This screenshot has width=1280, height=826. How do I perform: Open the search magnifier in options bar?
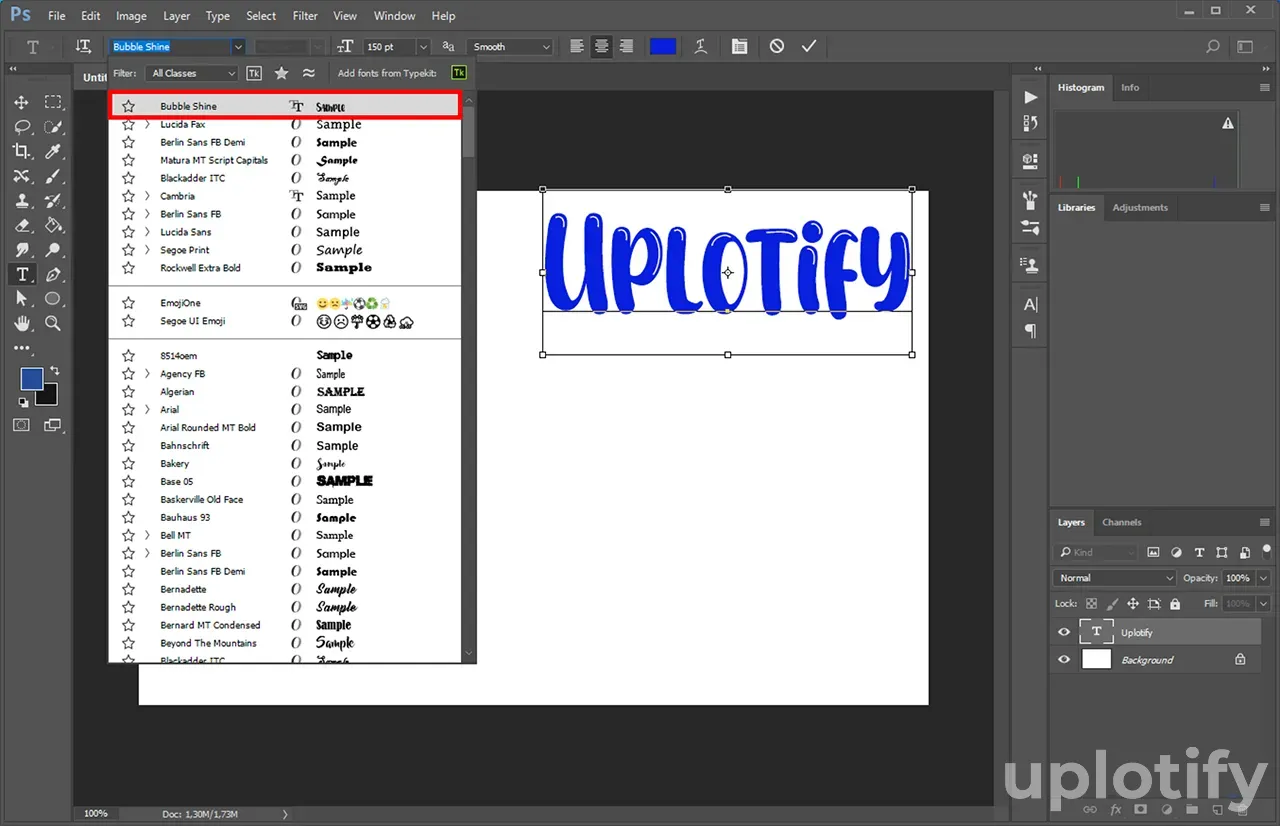tap(1213, 47)
